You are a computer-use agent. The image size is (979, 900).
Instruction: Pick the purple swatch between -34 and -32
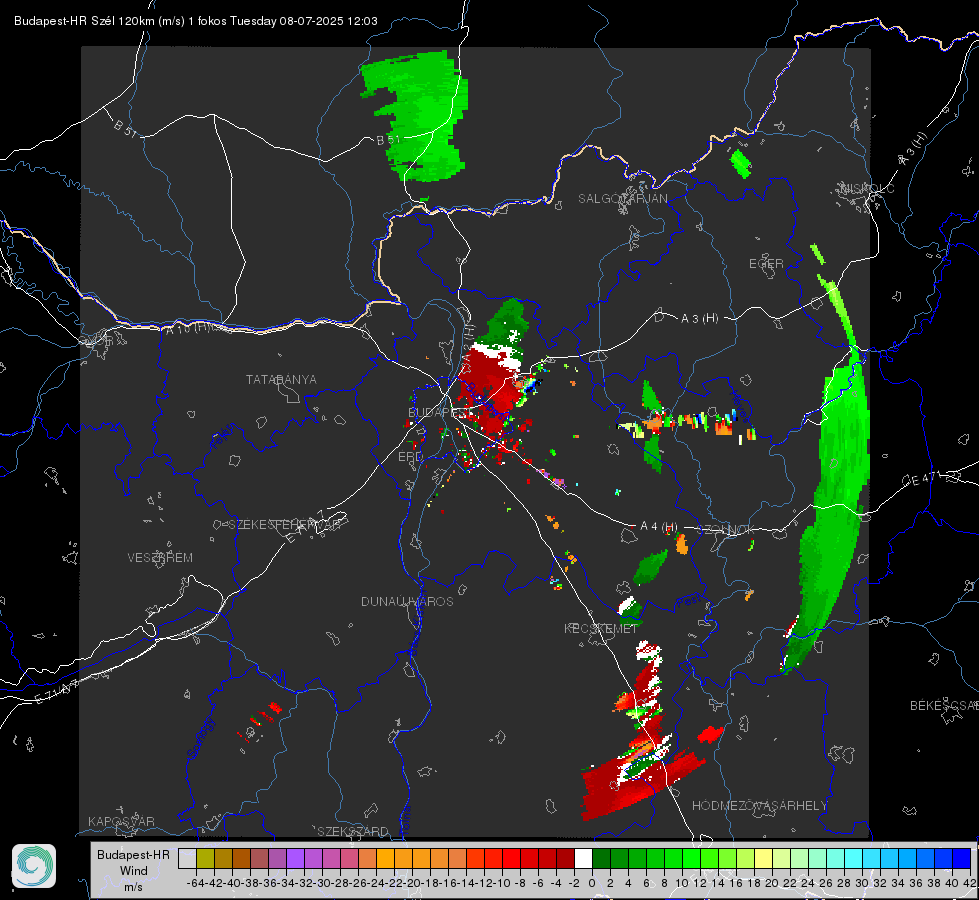pyautogui.click(x=295, y=858)
